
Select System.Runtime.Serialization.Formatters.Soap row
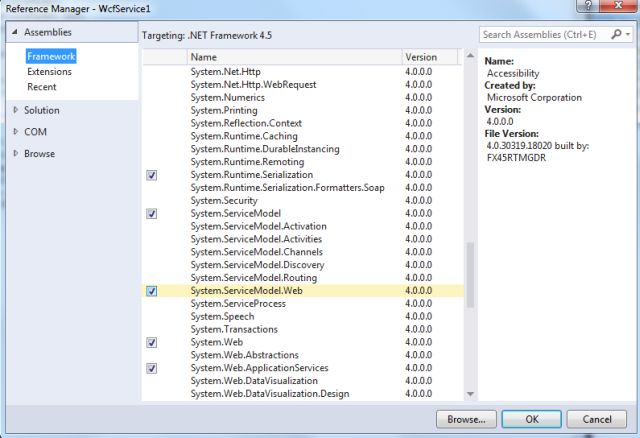click(303, 188)
